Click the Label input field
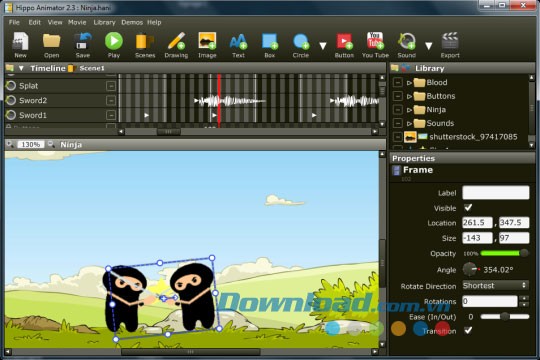 click(x=496, y=193)
